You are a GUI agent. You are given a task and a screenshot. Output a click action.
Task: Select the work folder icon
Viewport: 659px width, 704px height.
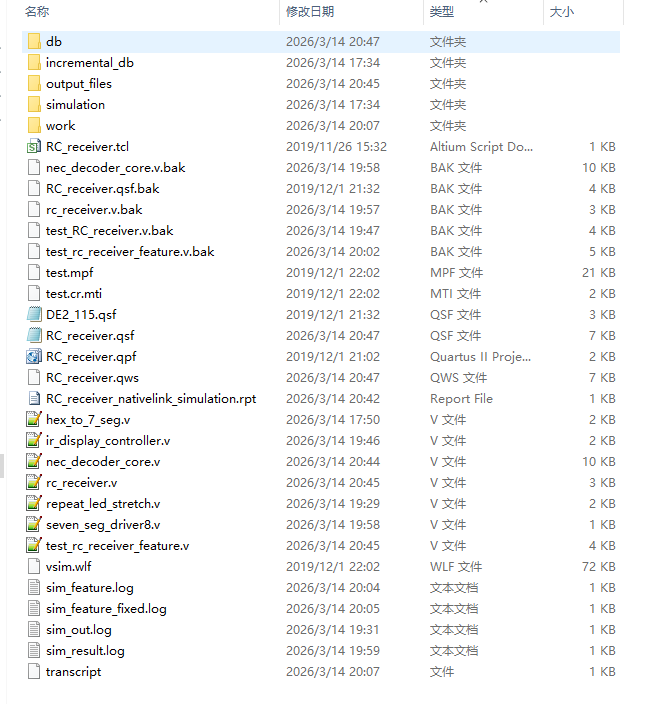tap(34, 126)
